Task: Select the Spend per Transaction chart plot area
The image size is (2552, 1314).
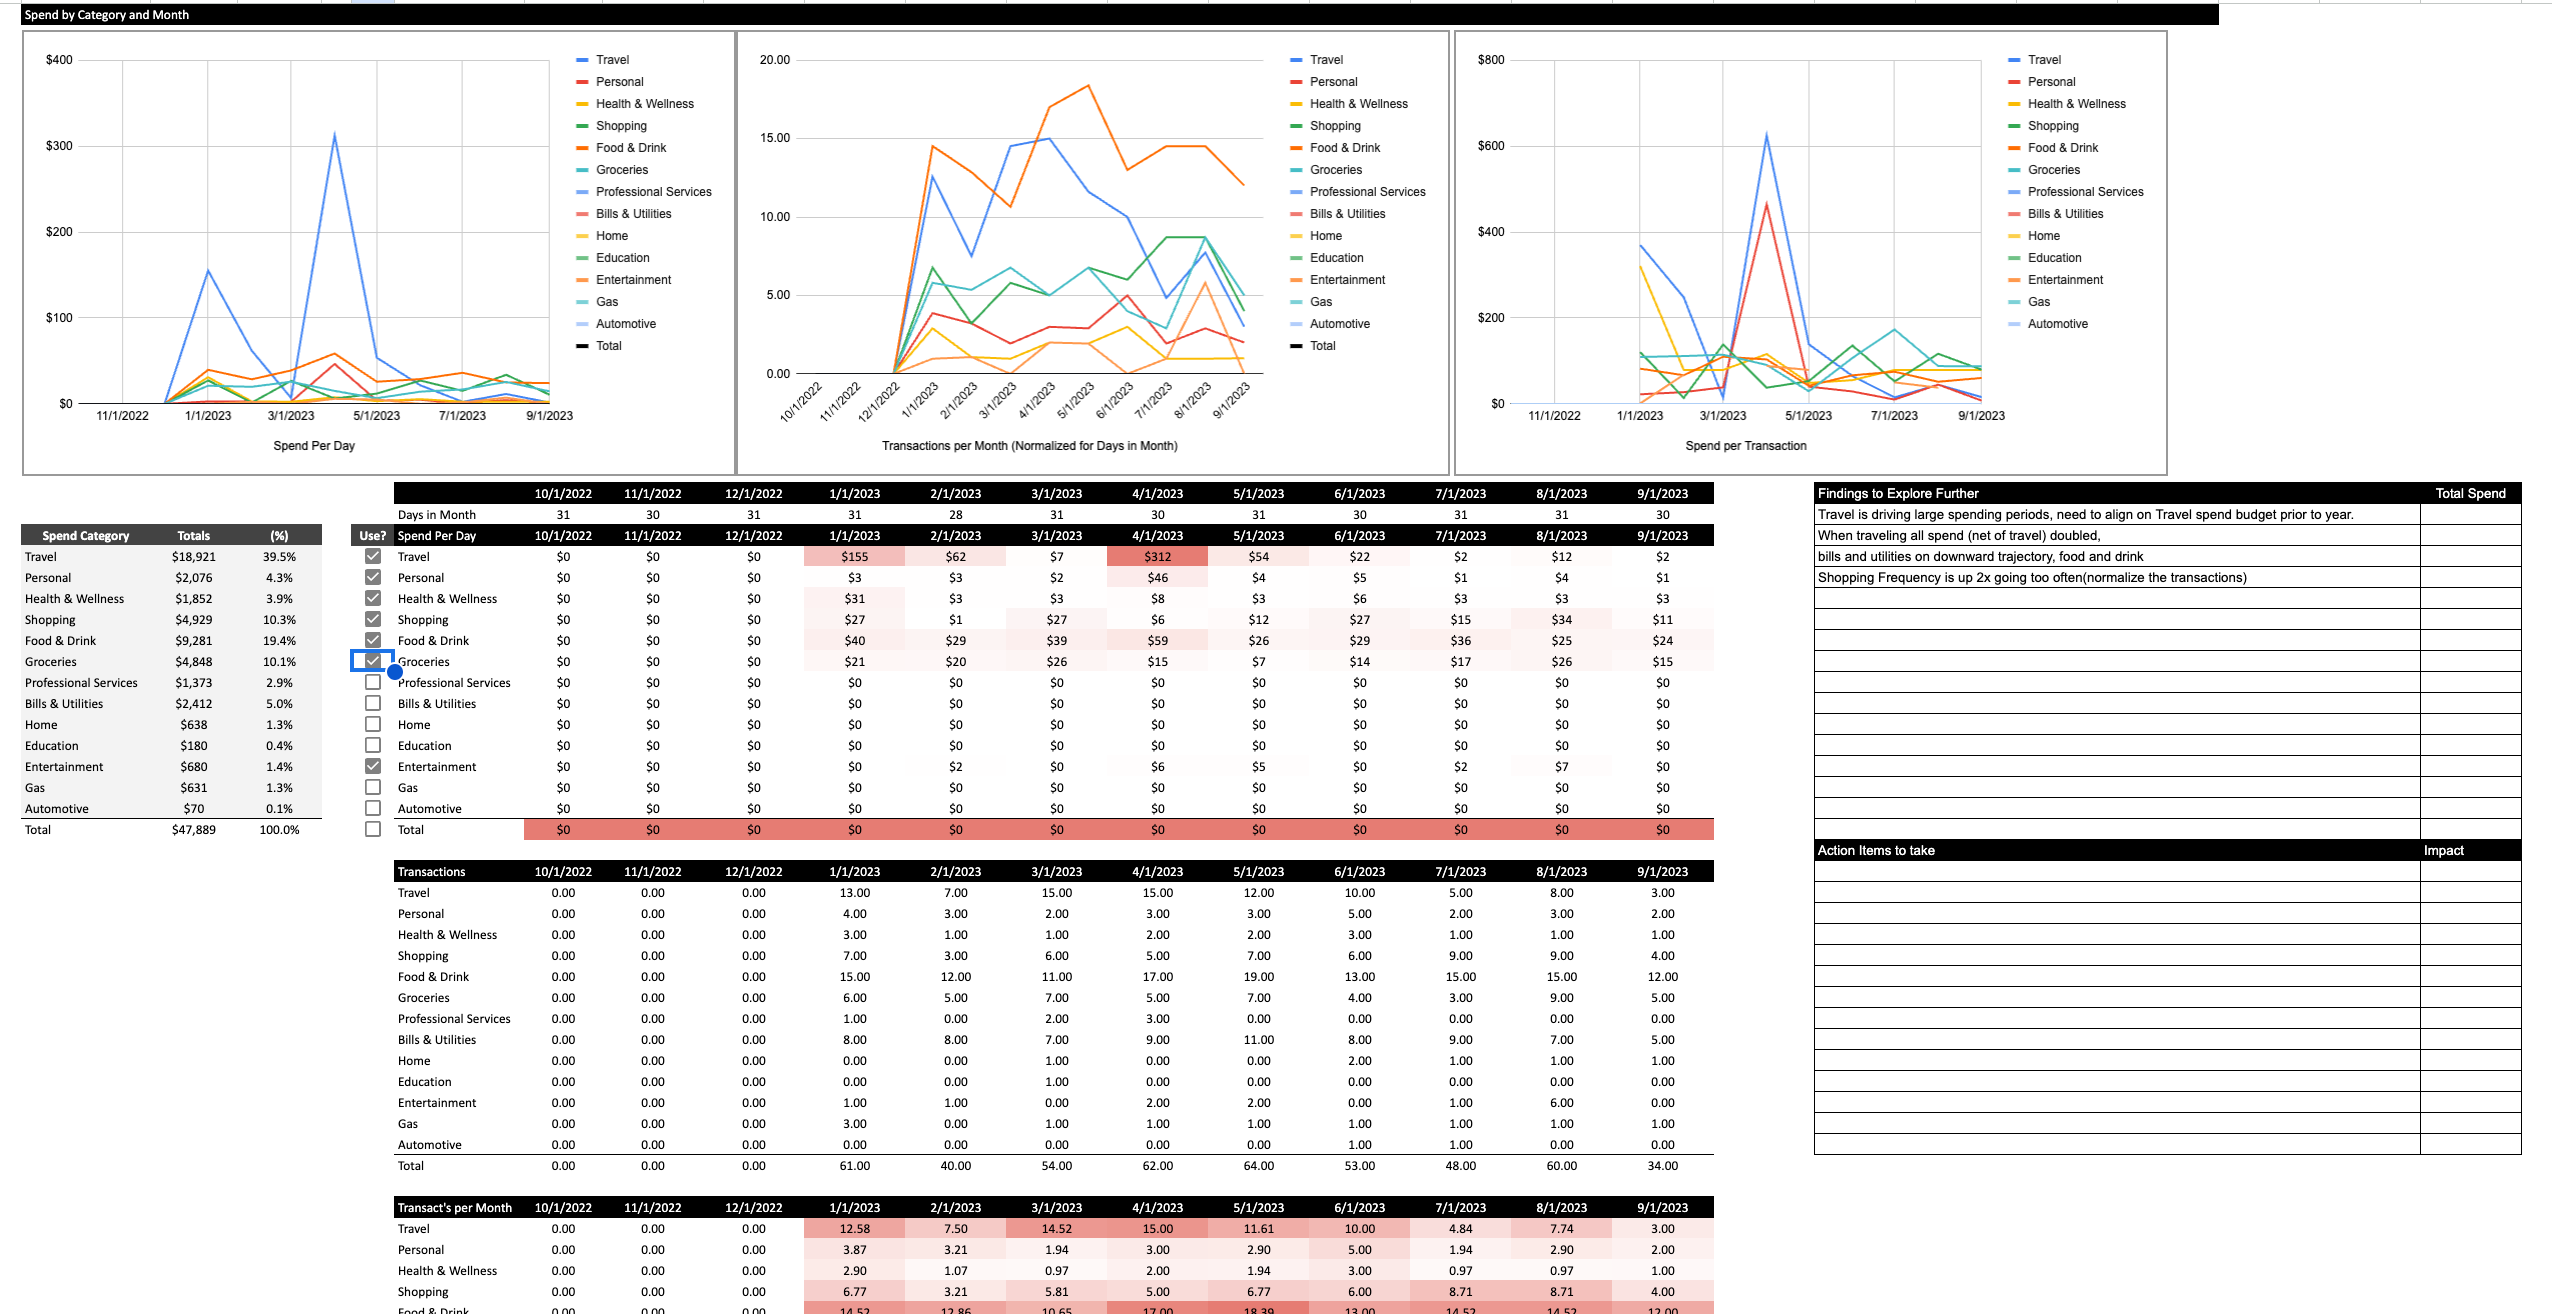Action: tap(1745, 232)
